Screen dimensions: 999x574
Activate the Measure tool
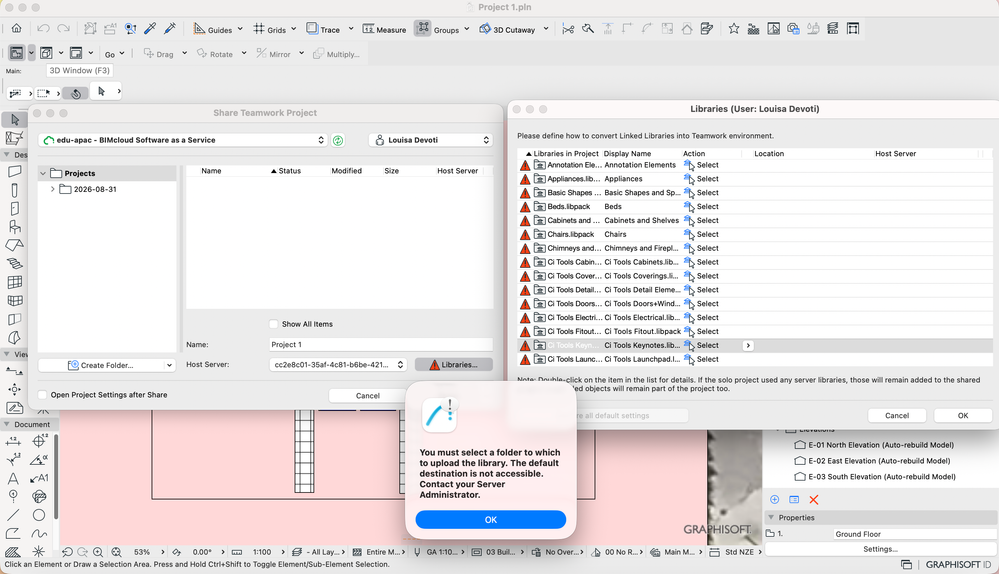tap(384, 29)
